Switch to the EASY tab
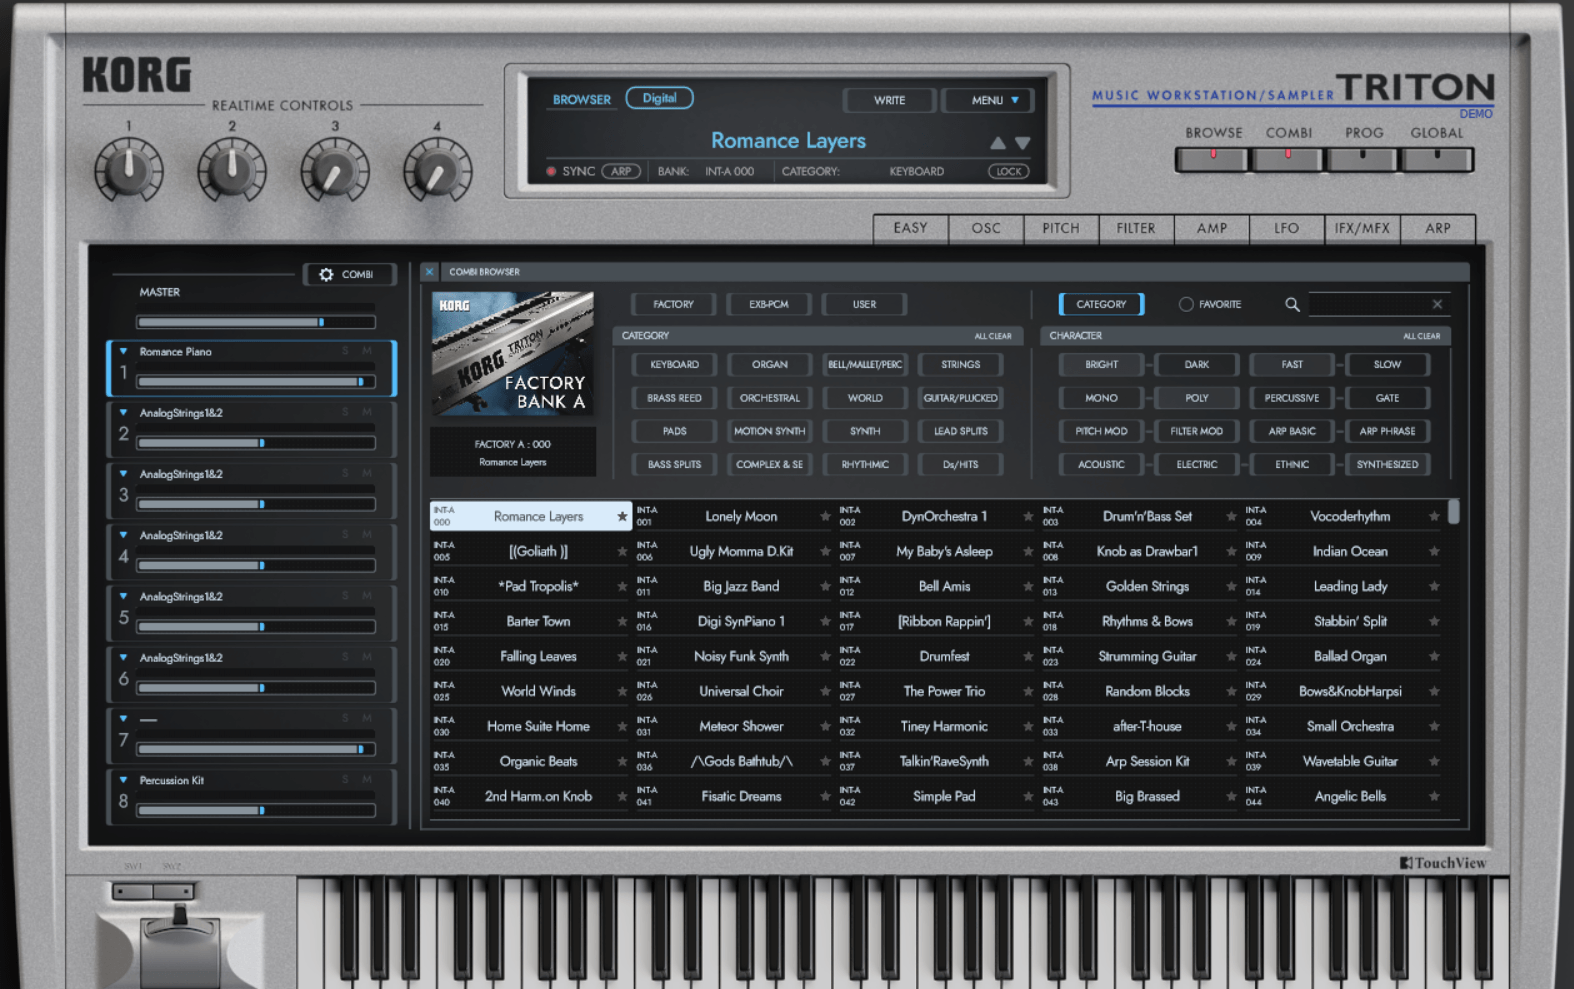The height and width of the screenshot is (989, 1574). [910, 229]
